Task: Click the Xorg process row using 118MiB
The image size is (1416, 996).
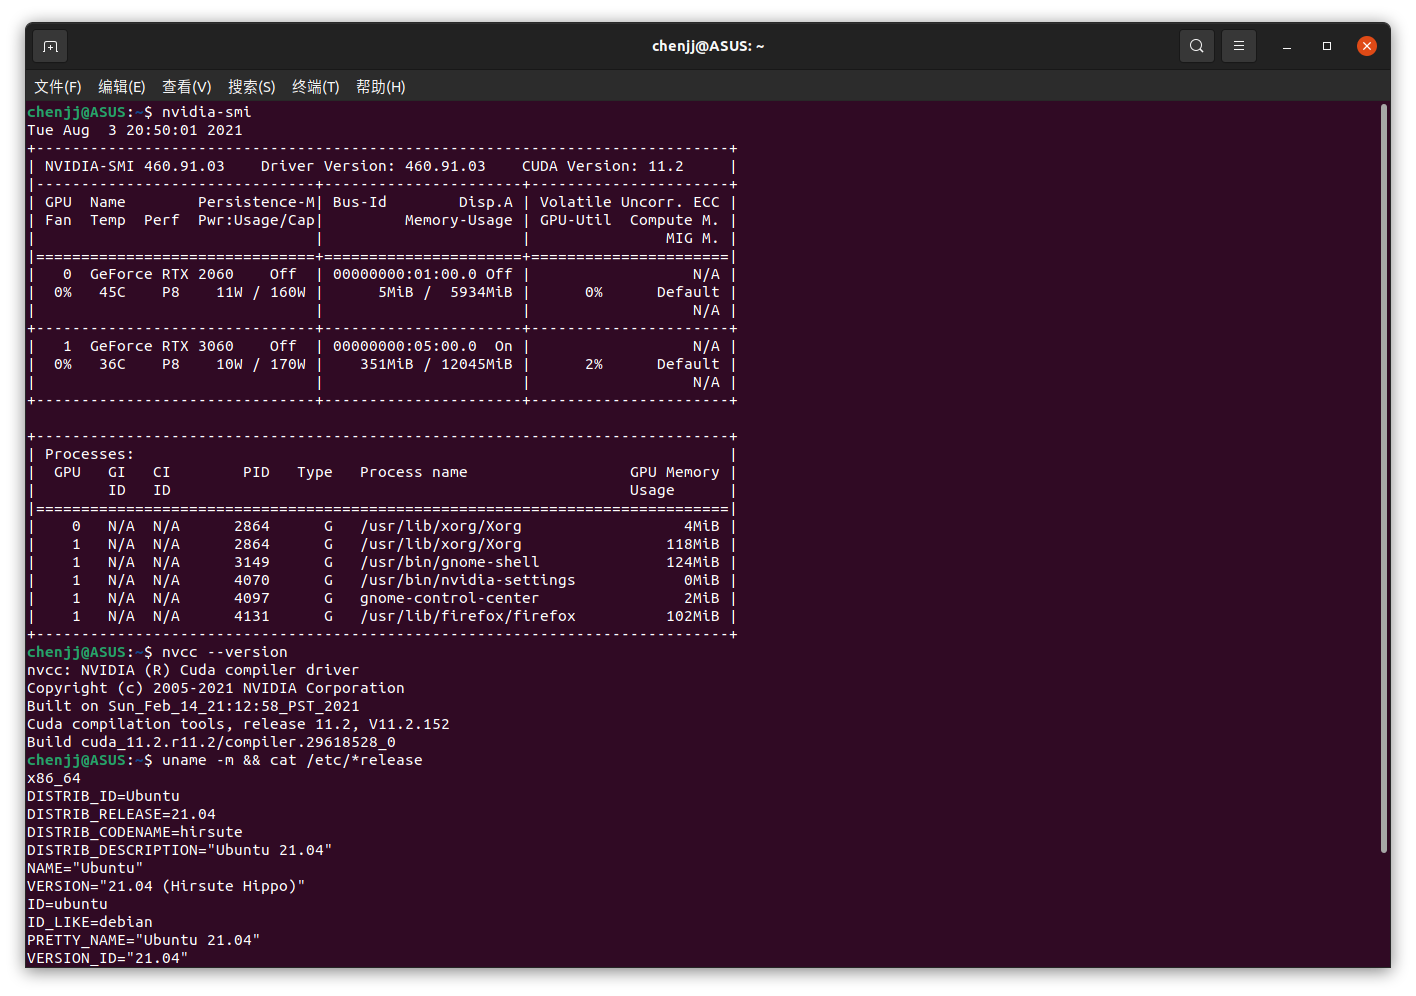Action: click(x=382, y=544)
